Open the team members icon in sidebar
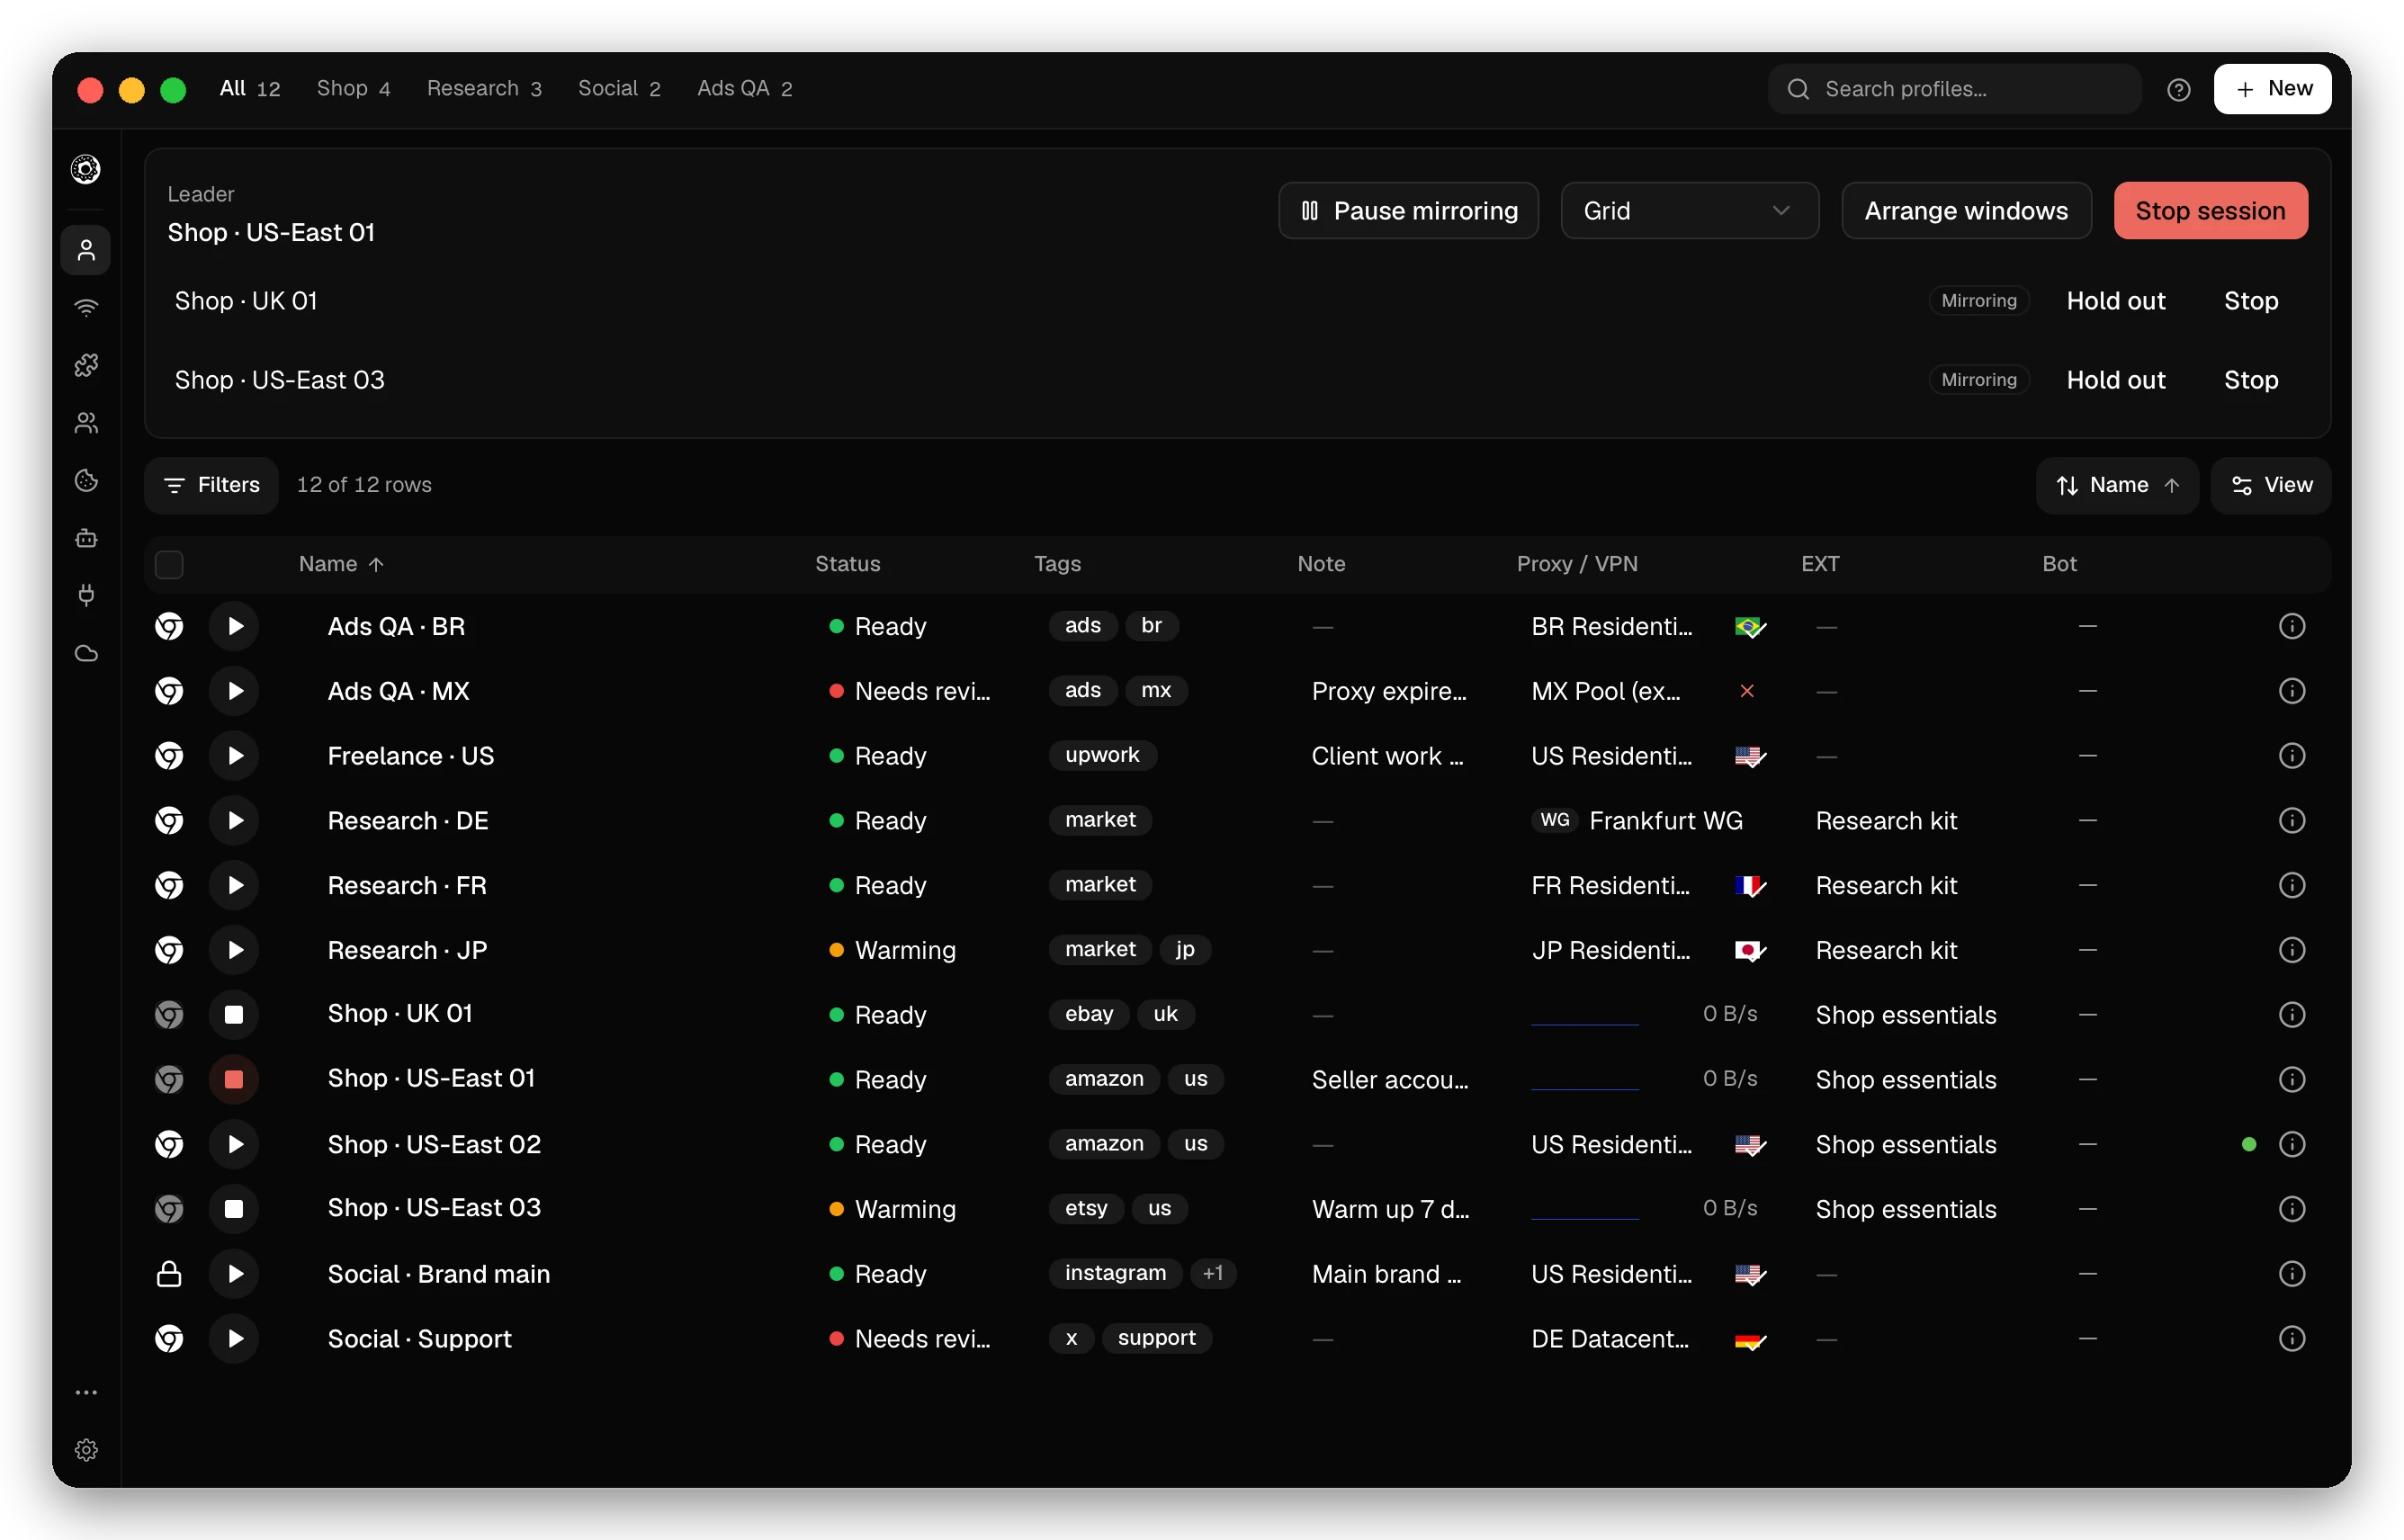The width and height of the screenshot is (2404, 1540). 86,423
